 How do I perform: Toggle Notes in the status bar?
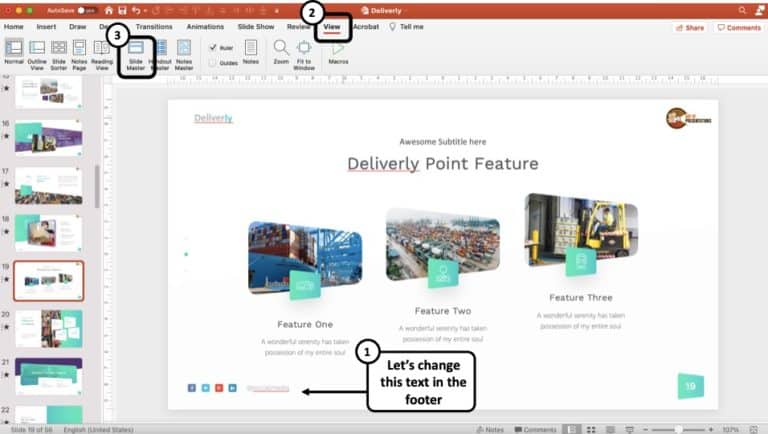click(x=490, y=430)
